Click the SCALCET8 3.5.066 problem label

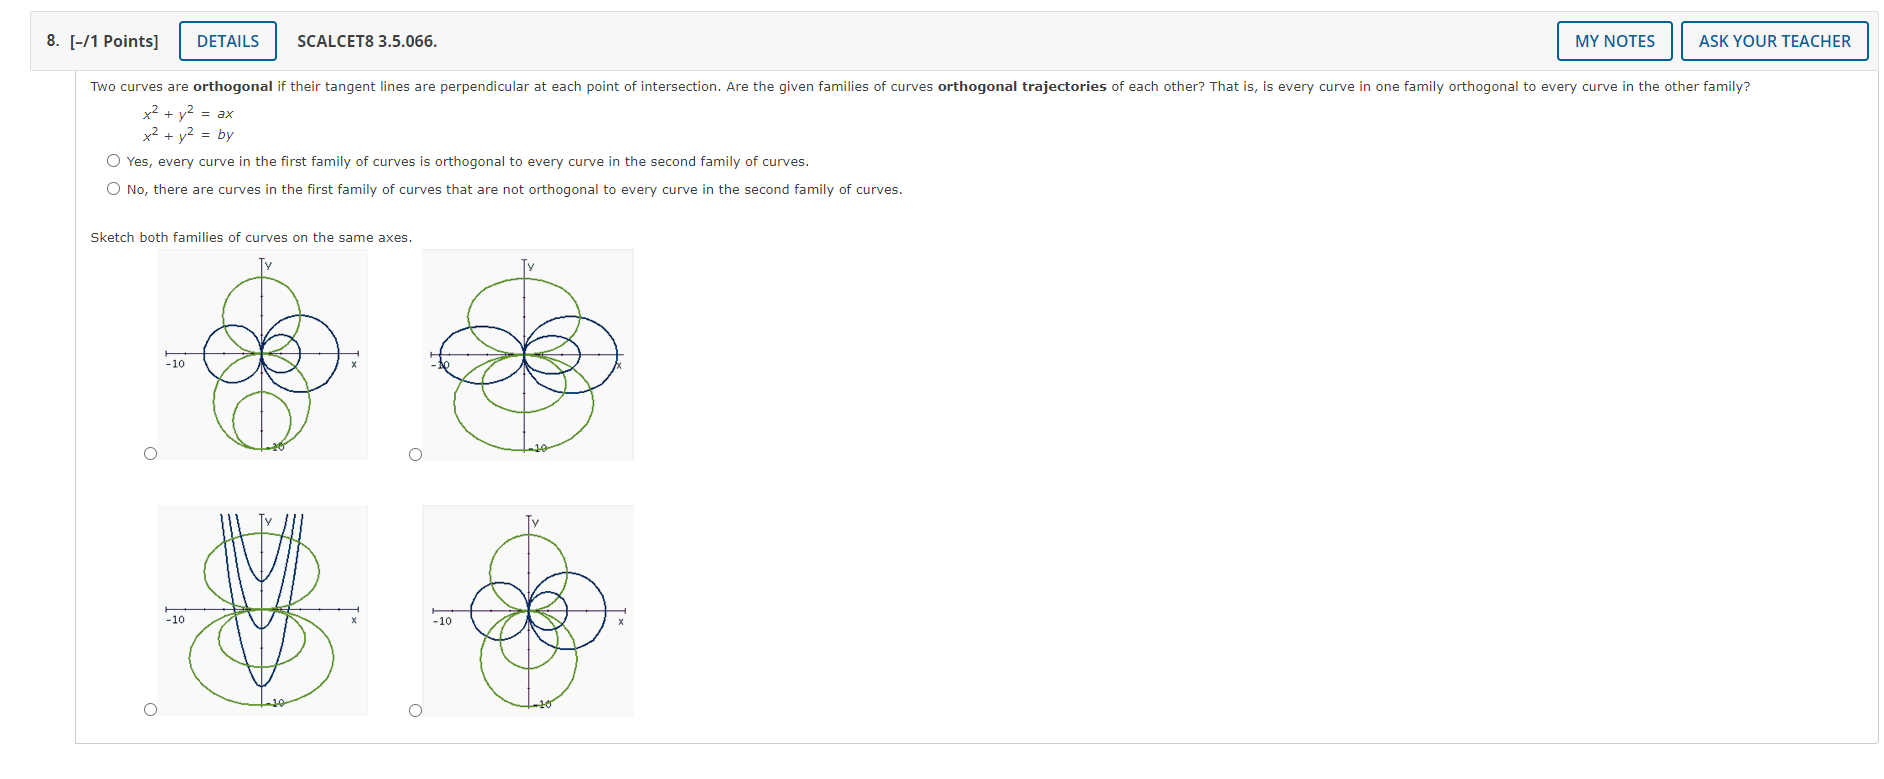pyautogui.click(x=366, y=41)
